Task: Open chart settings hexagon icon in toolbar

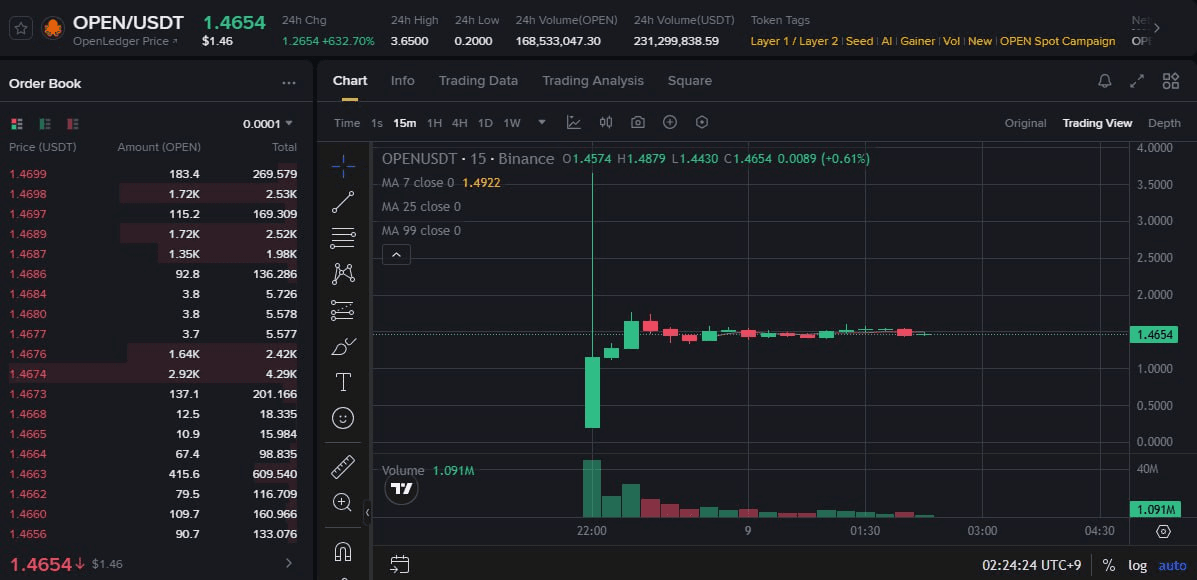Action: point(702,122)
